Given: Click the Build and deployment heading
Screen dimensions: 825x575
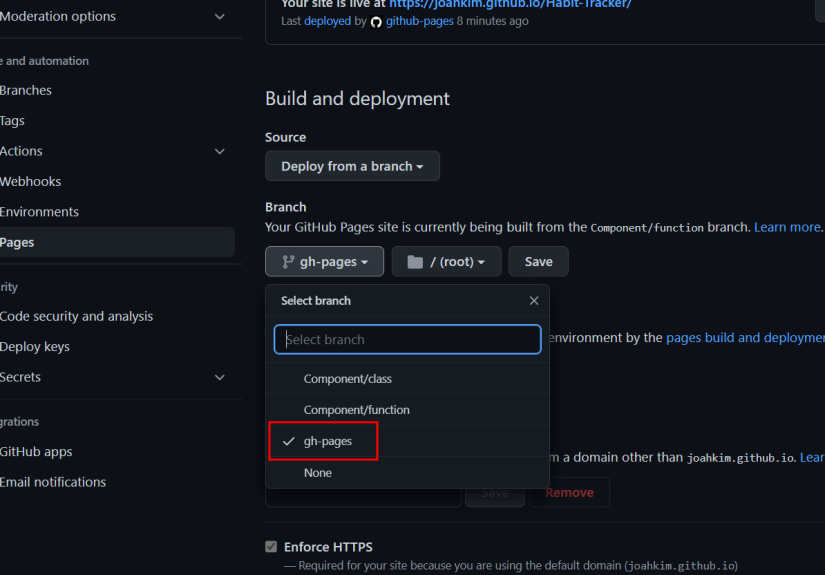Looking at the screenshot, I should tap(357, 99).
